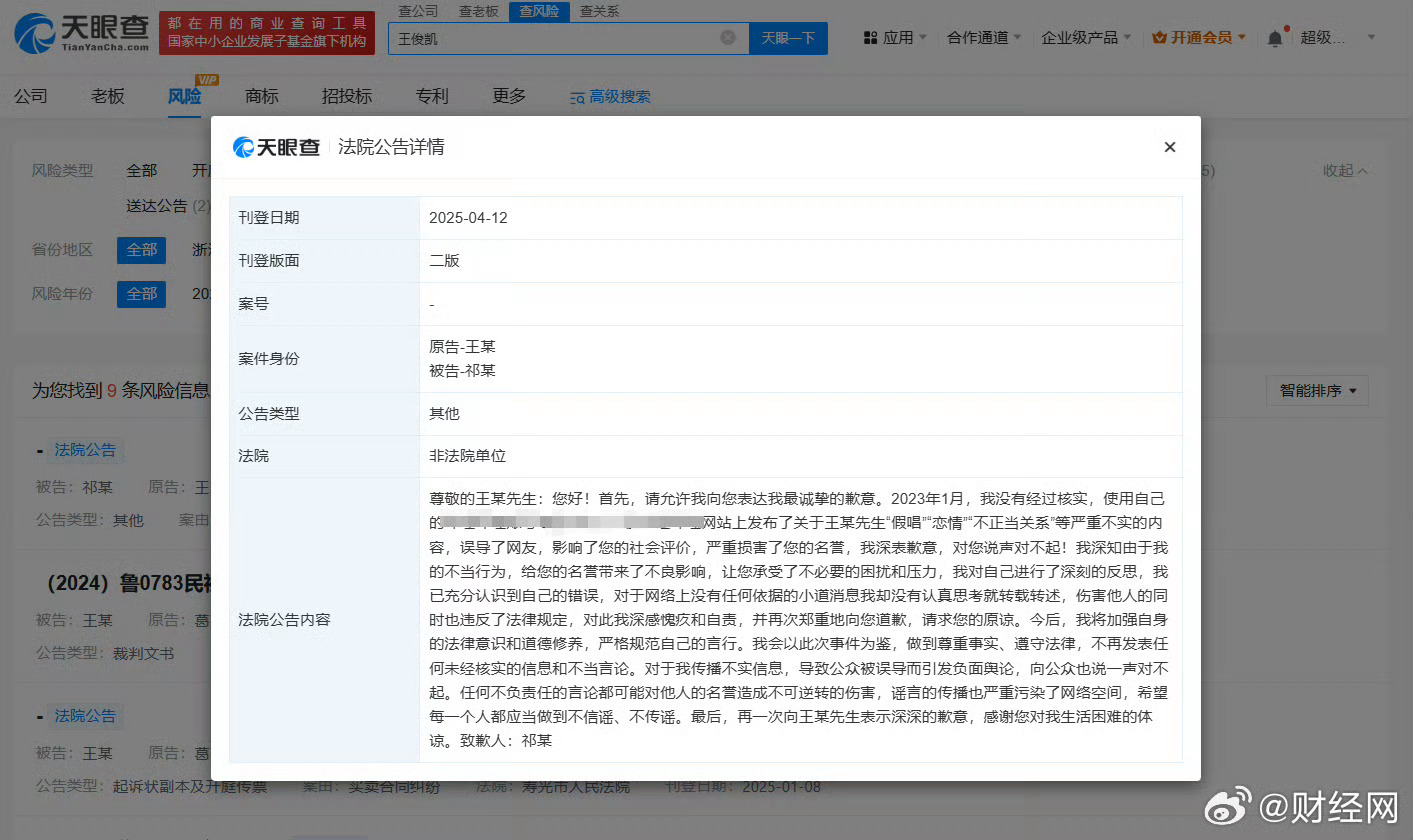Close the court announcement detail dialog
This screenshot has height=840, width=1413.
pos(1169,147)
